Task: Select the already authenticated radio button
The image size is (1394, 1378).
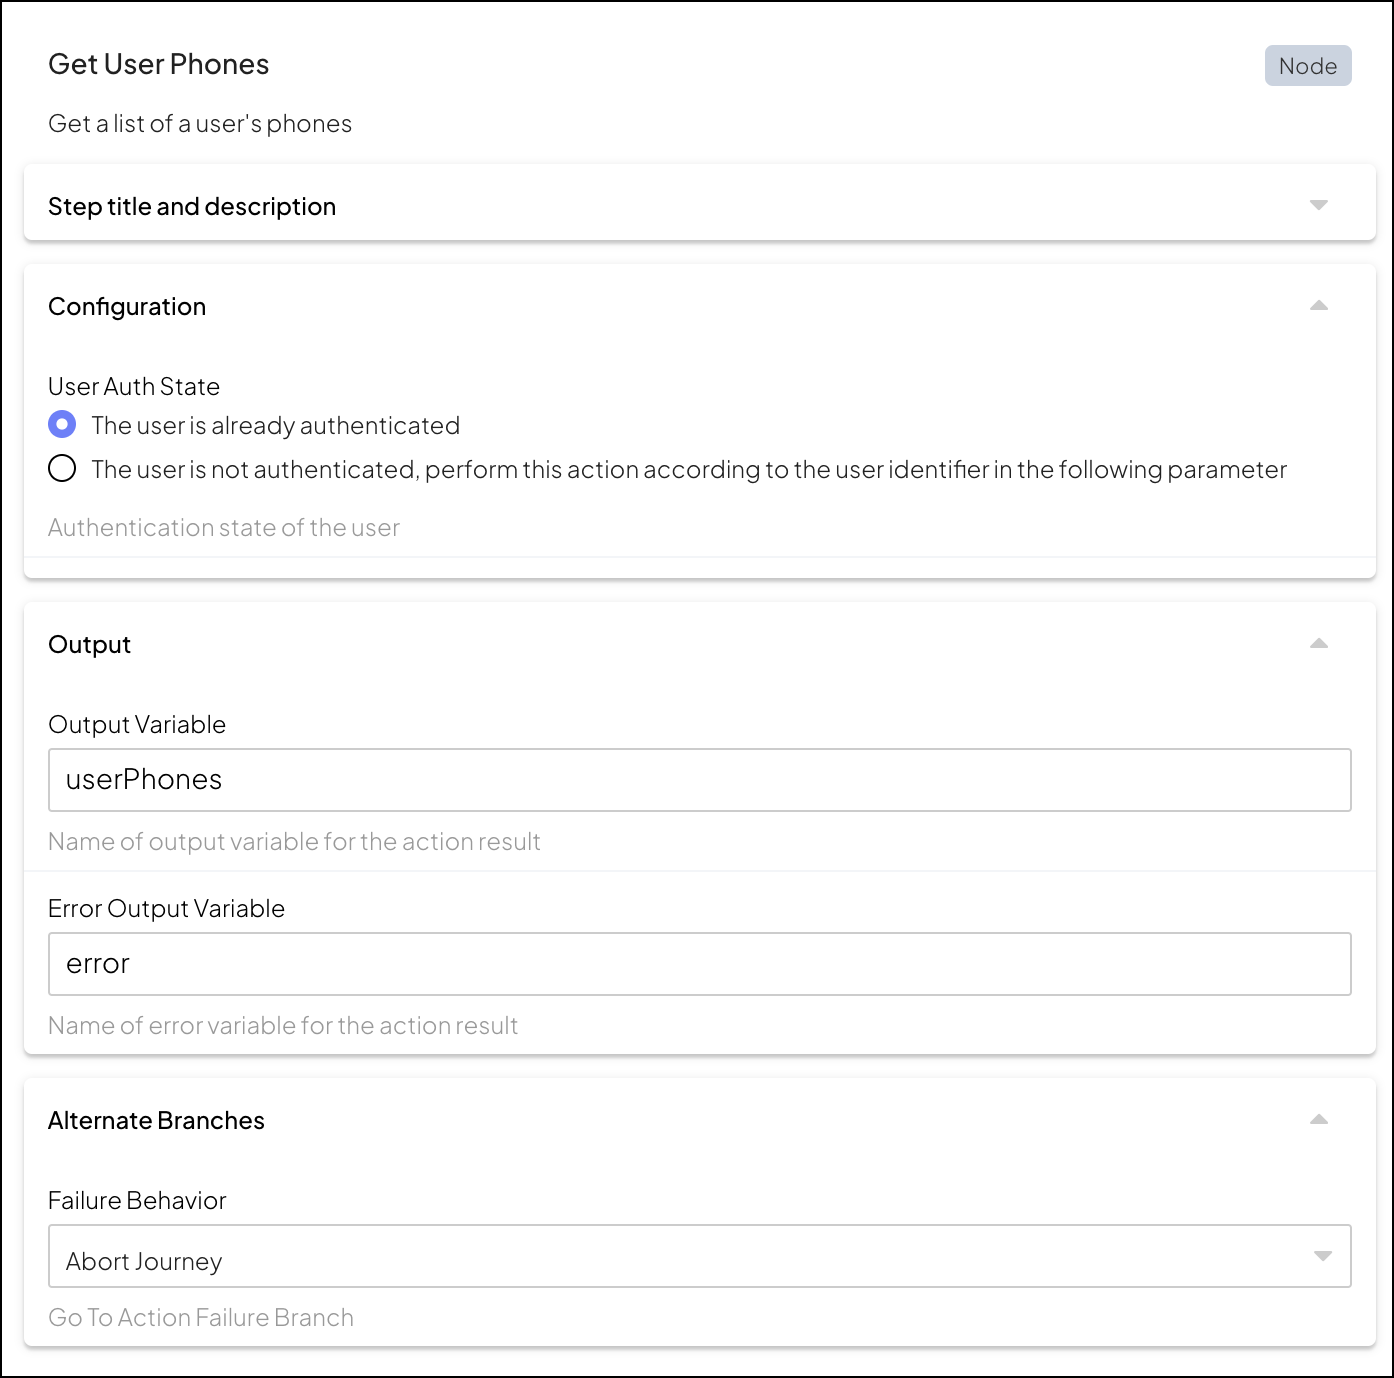Action: [62, 425]
